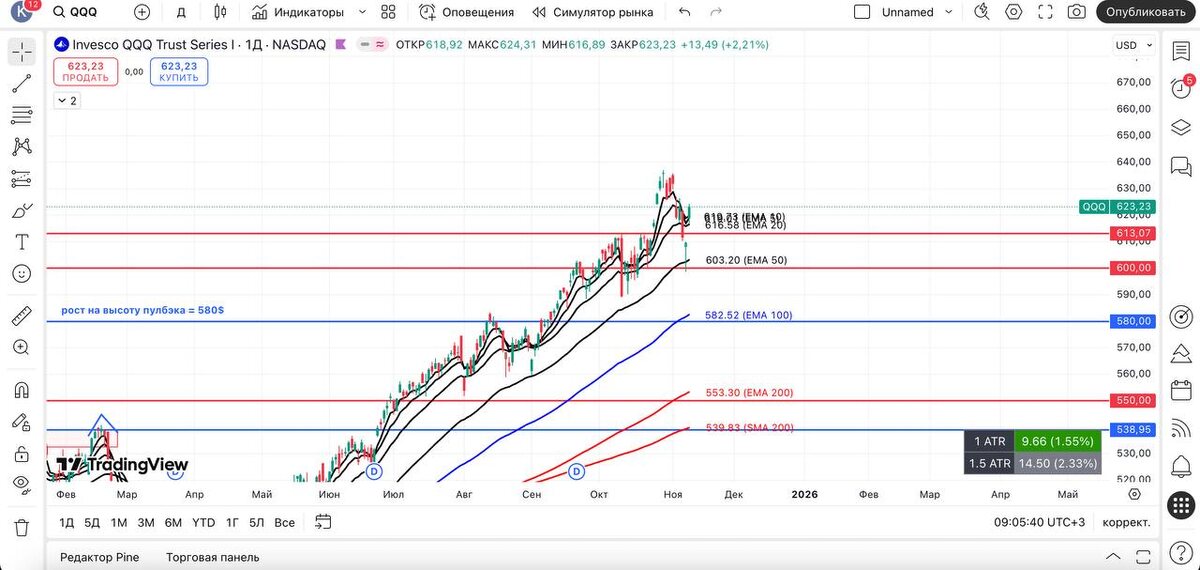Open the economic calendar icon
Screen dimensions: 1200x570
coord(1181,392)
